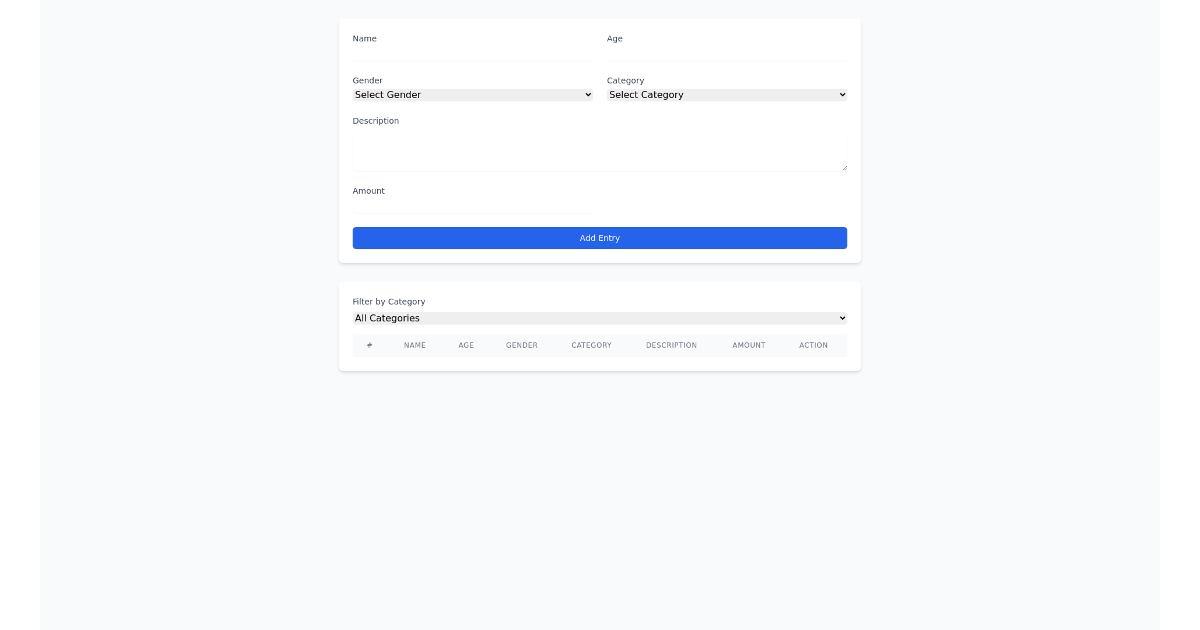Click the chevron on the All Categories filter
1200x630 pixels.
(843, 317)
